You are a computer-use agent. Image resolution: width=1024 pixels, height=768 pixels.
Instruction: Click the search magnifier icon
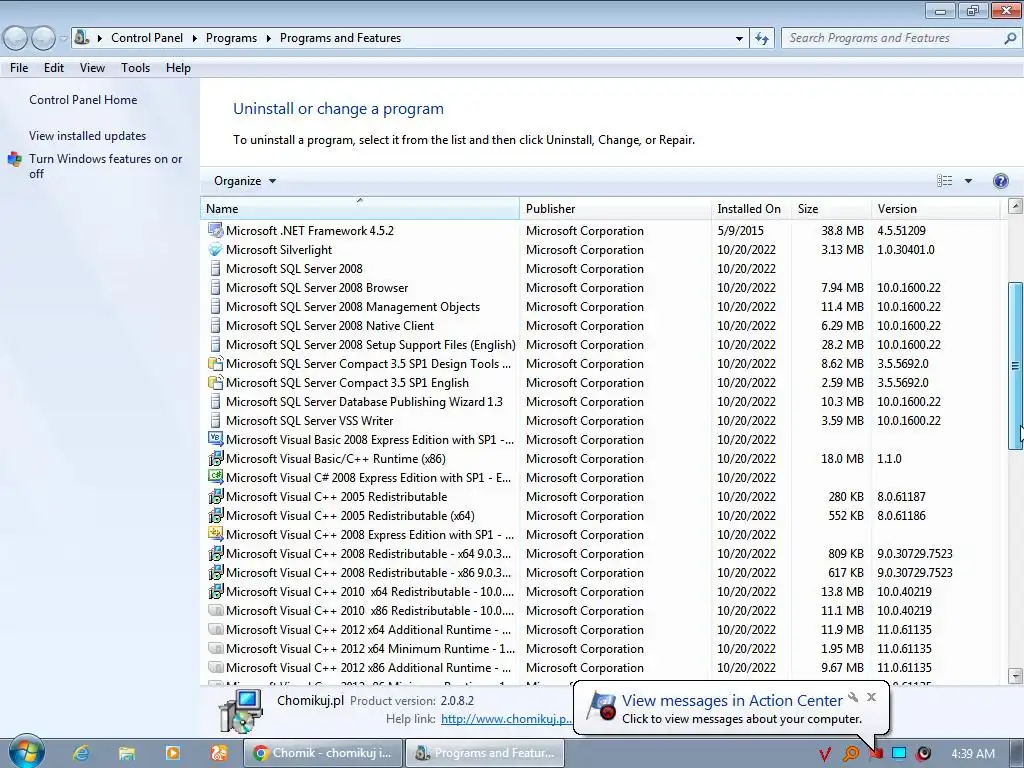pyautogui.click(x=1010, y=38)
